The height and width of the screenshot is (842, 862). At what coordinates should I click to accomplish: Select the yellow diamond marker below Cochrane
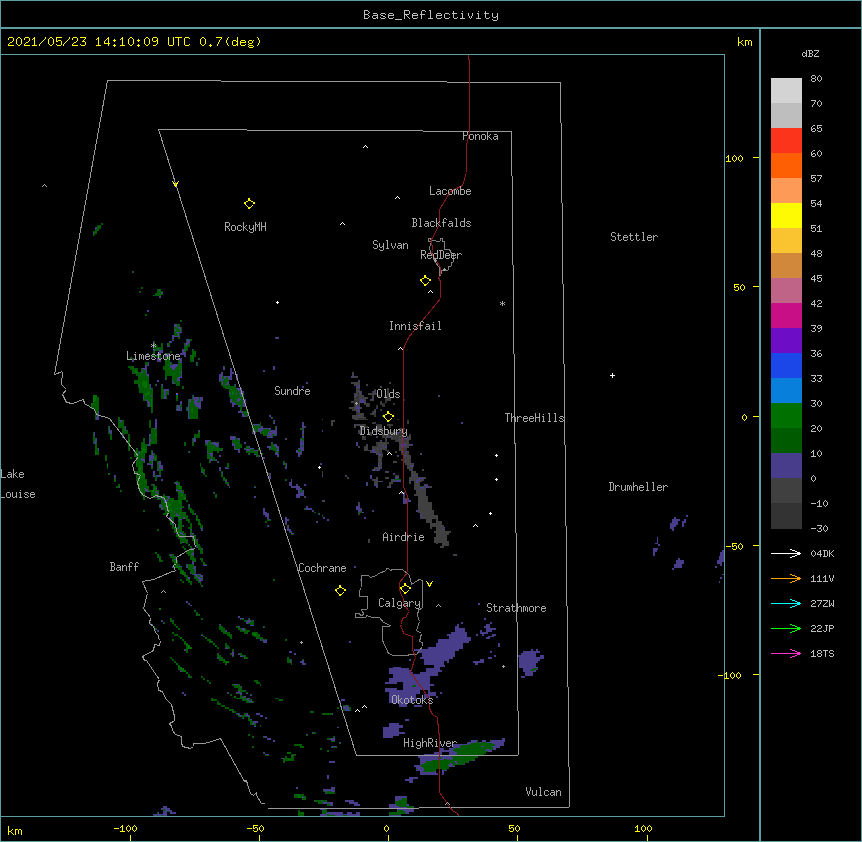click(x=340, y=591)
